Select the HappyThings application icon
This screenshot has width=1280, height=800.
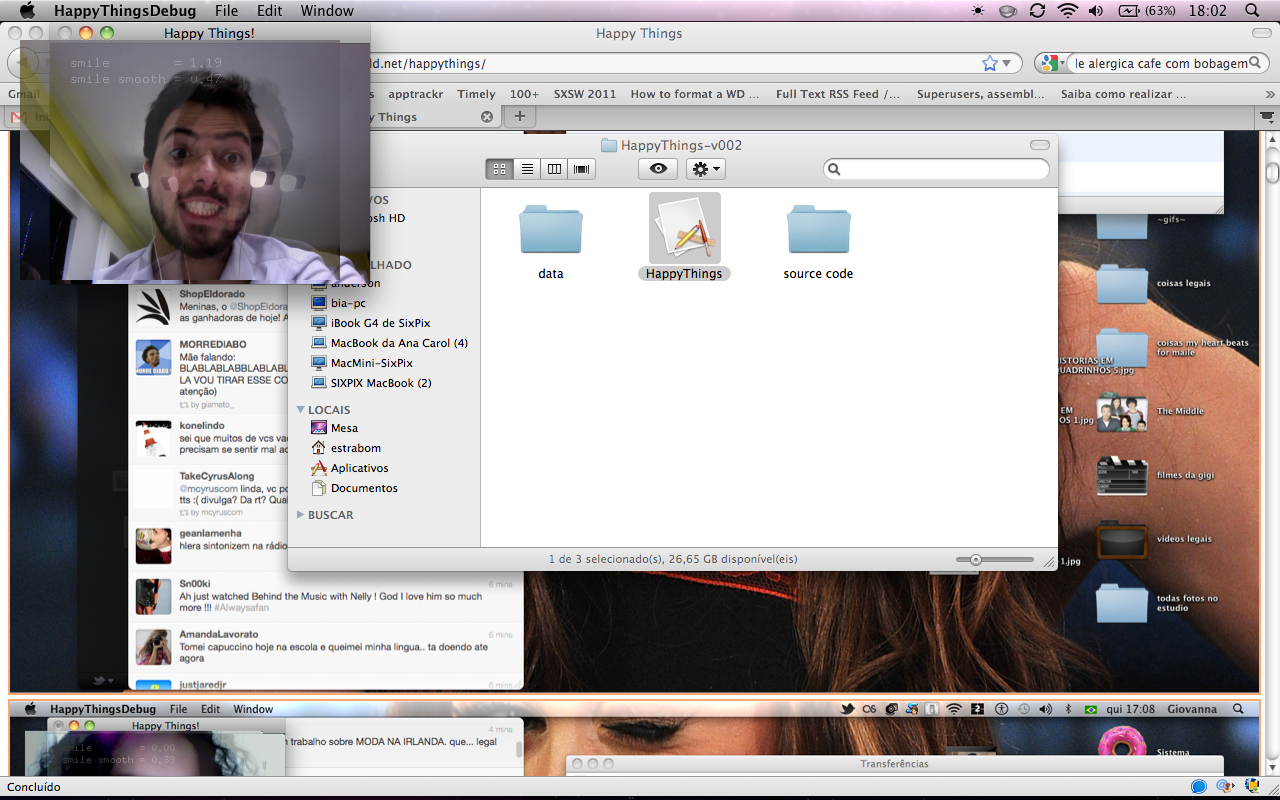[685, 228]
